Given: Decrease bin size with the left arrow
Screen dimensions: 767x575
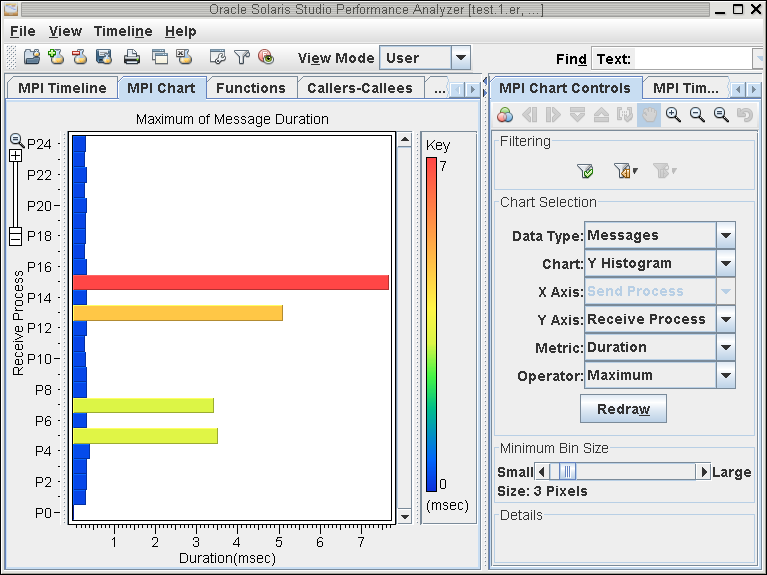Looking at the screenshot, I should click(541, 472).
